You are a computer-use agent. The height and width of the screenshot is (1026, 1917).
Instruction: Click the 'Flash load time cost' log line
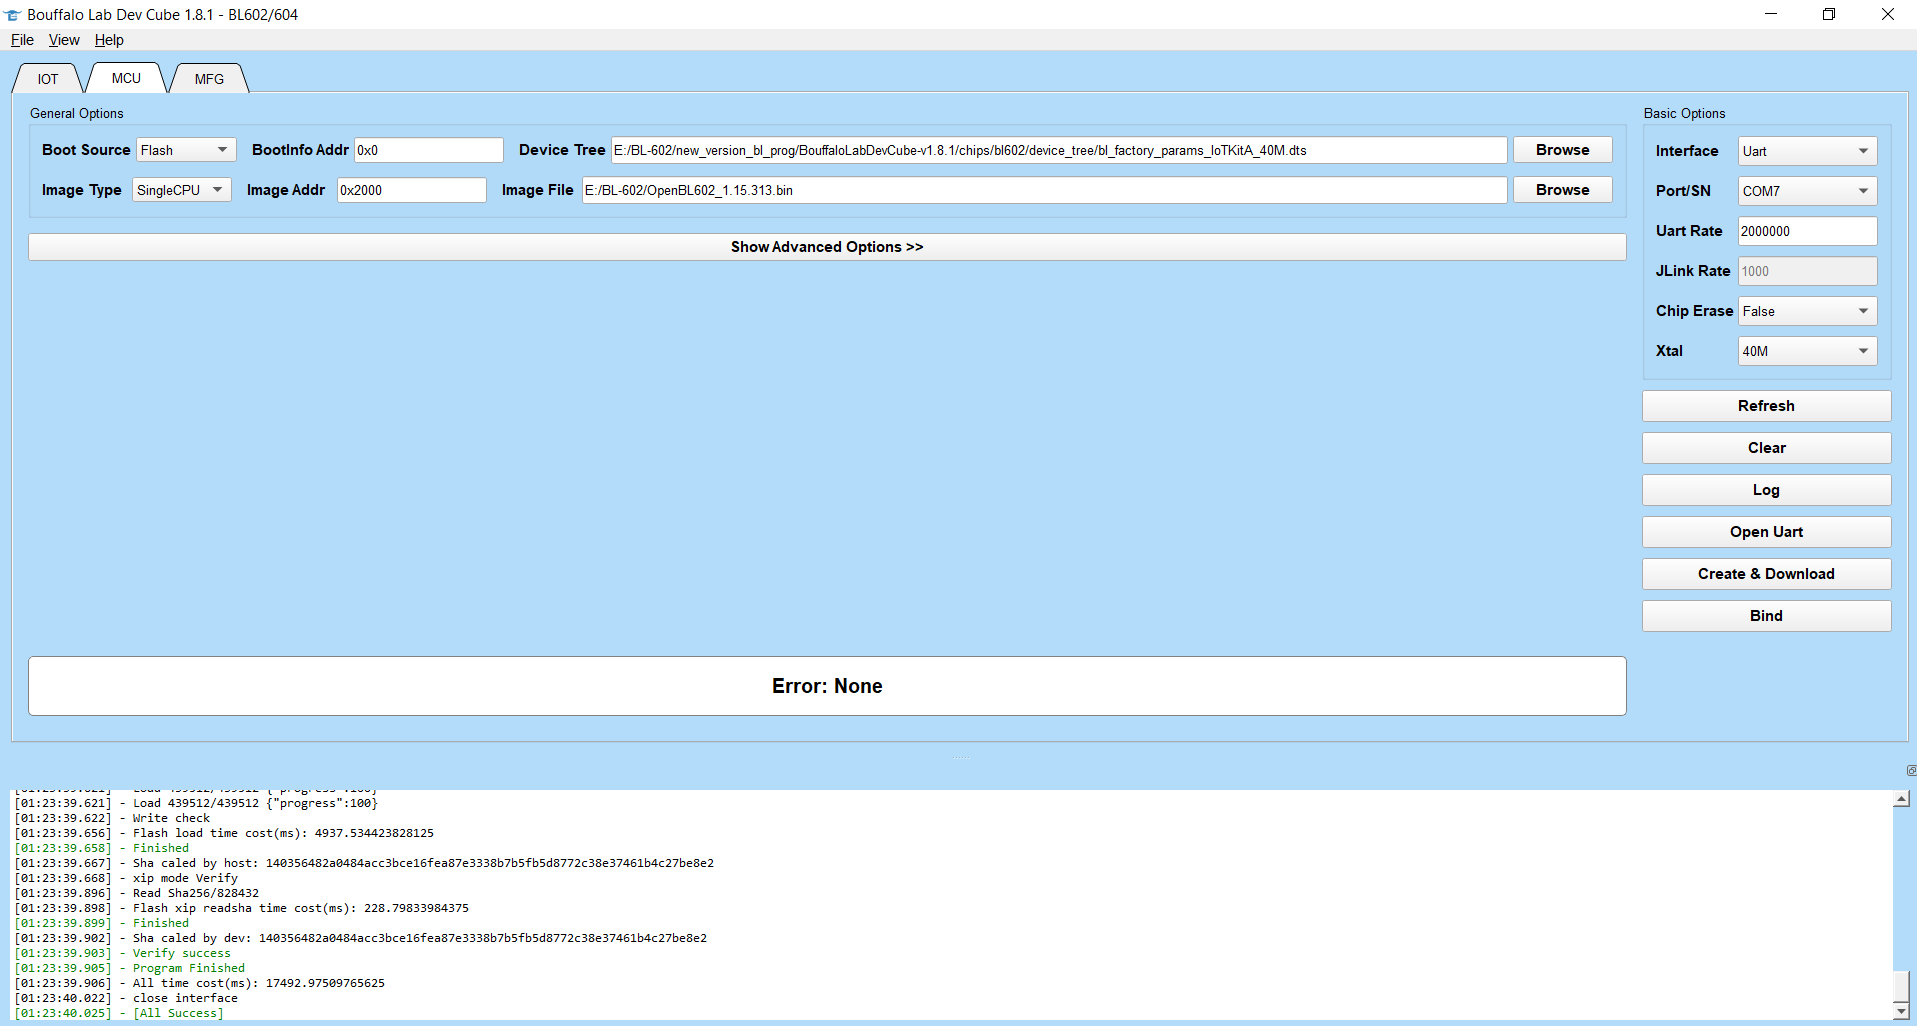tap(224, 833)
